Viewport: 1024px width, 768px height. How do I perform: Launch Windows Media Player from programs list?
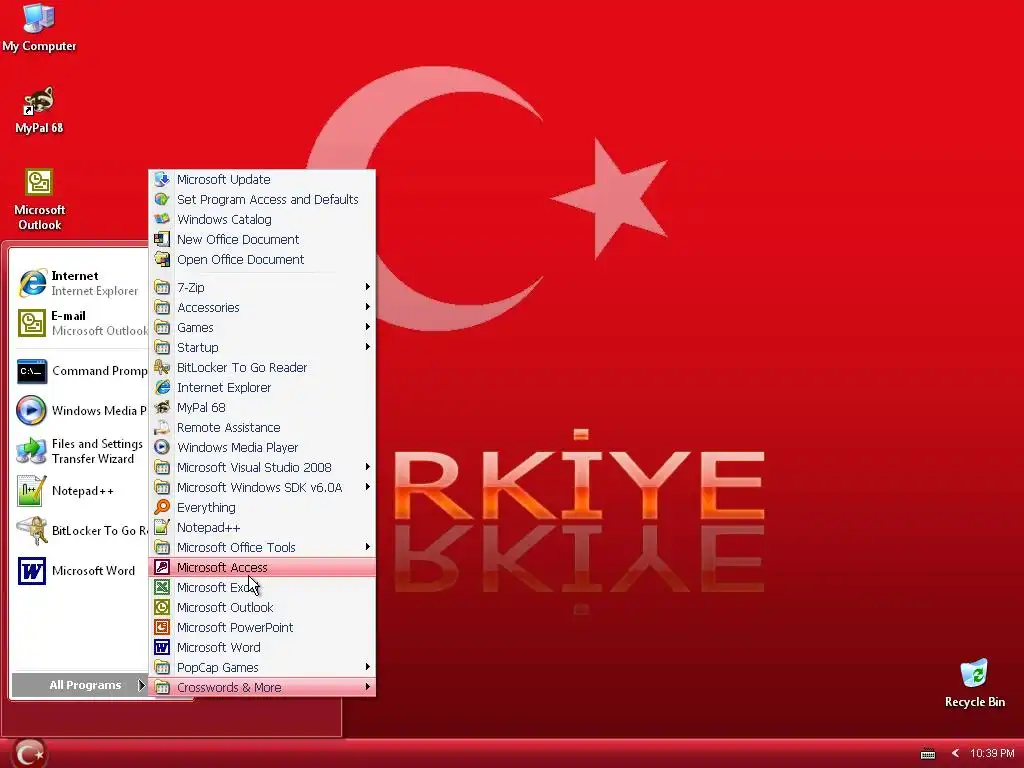tap(262, 447)
